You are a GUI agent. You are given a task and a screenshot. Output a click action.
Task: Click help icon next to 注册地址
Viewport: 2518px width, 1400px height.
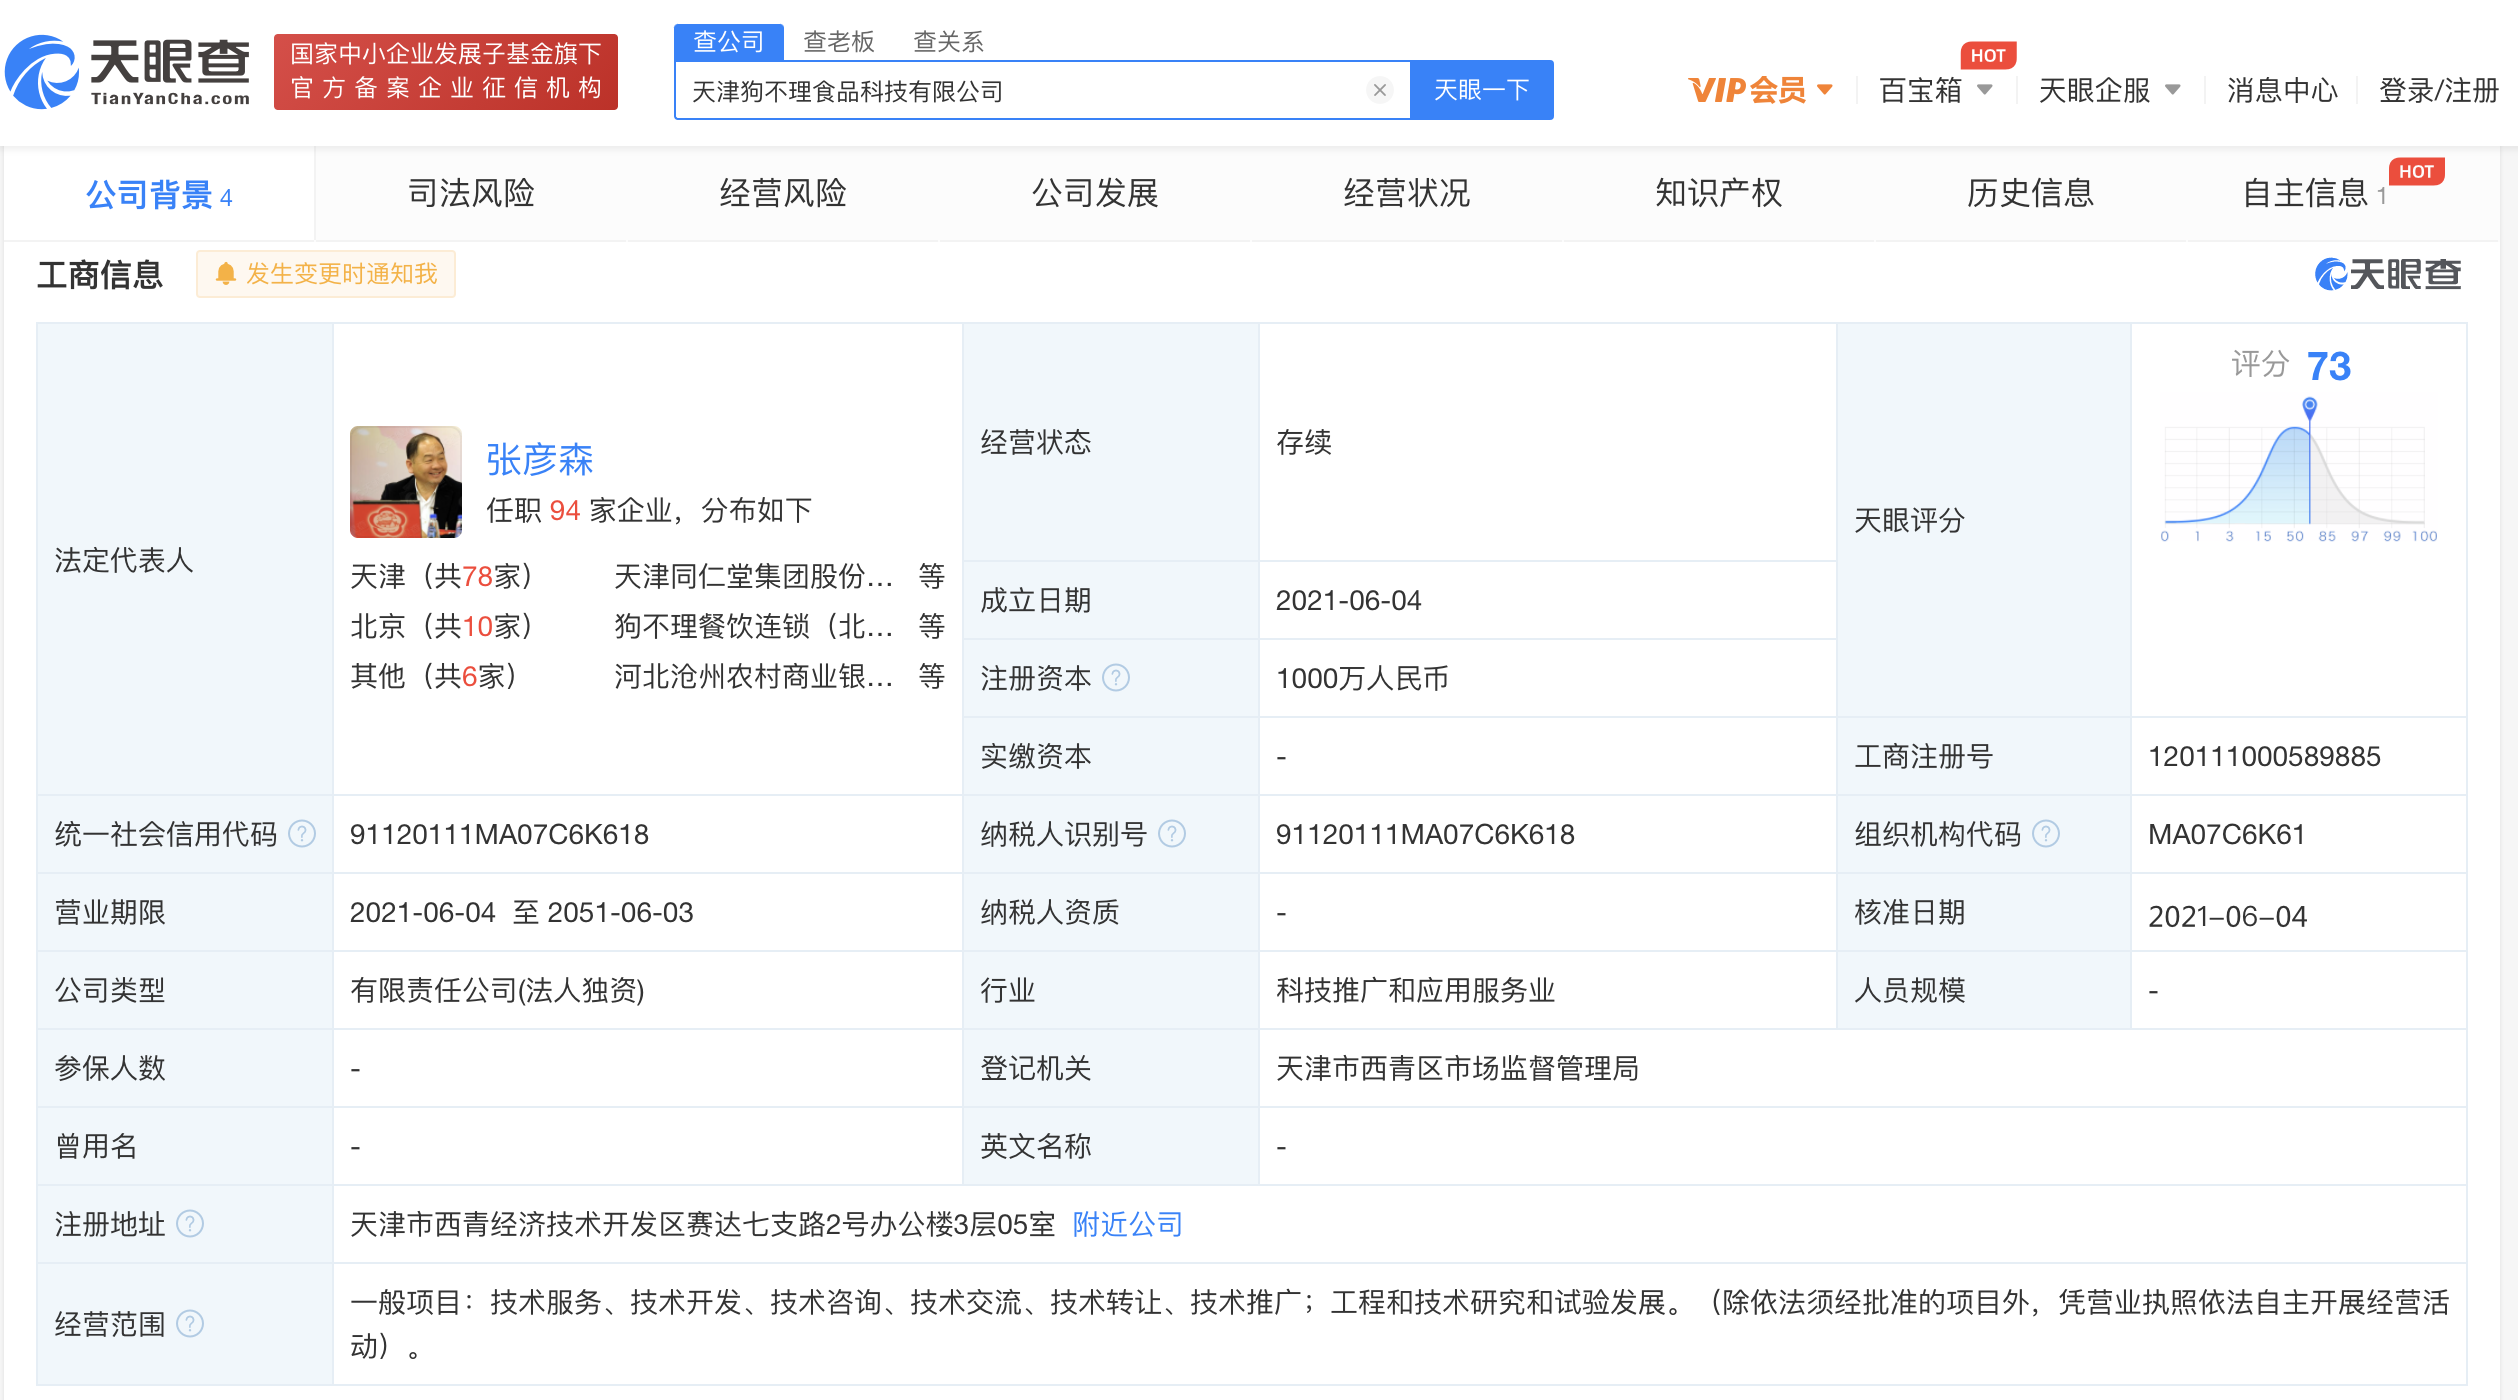click(189, 1224)
